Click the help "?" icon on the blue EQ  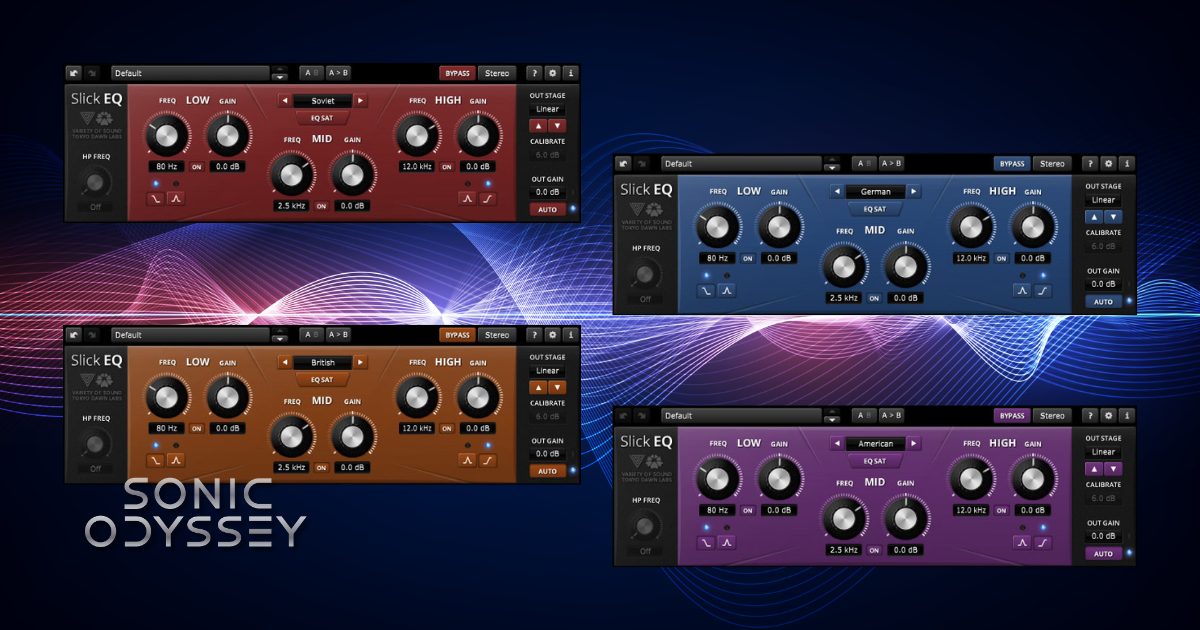click(1089, 163)
